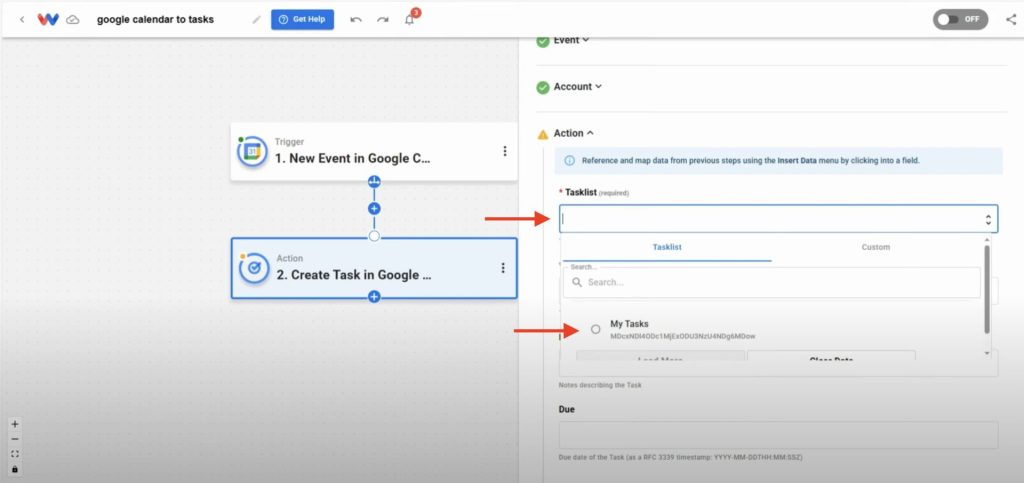Click the Search box in the tasklist dropdown
The image size is (1024, 483).
pyautogui.click(x=772, y=283)
